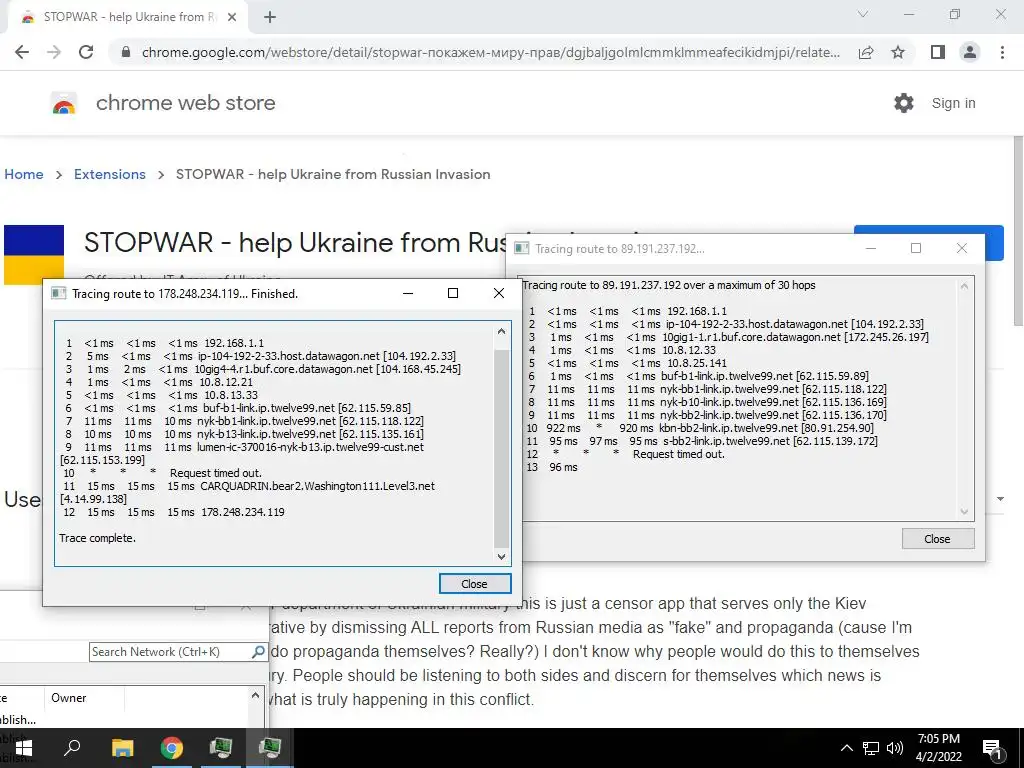Select 'Trace complete.' text line
Screen dimensions: 1024x768
pos(97,538)
